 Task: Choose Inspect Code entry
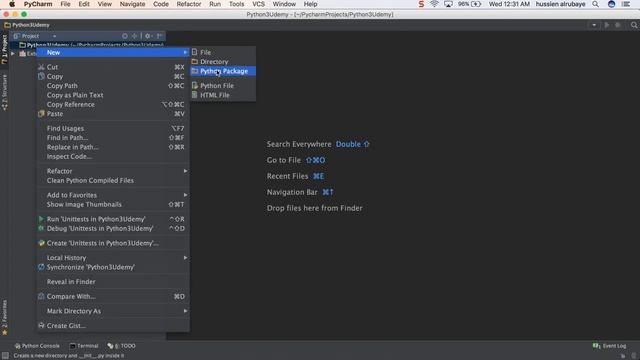pyautogui.click(x=113, y=157)
